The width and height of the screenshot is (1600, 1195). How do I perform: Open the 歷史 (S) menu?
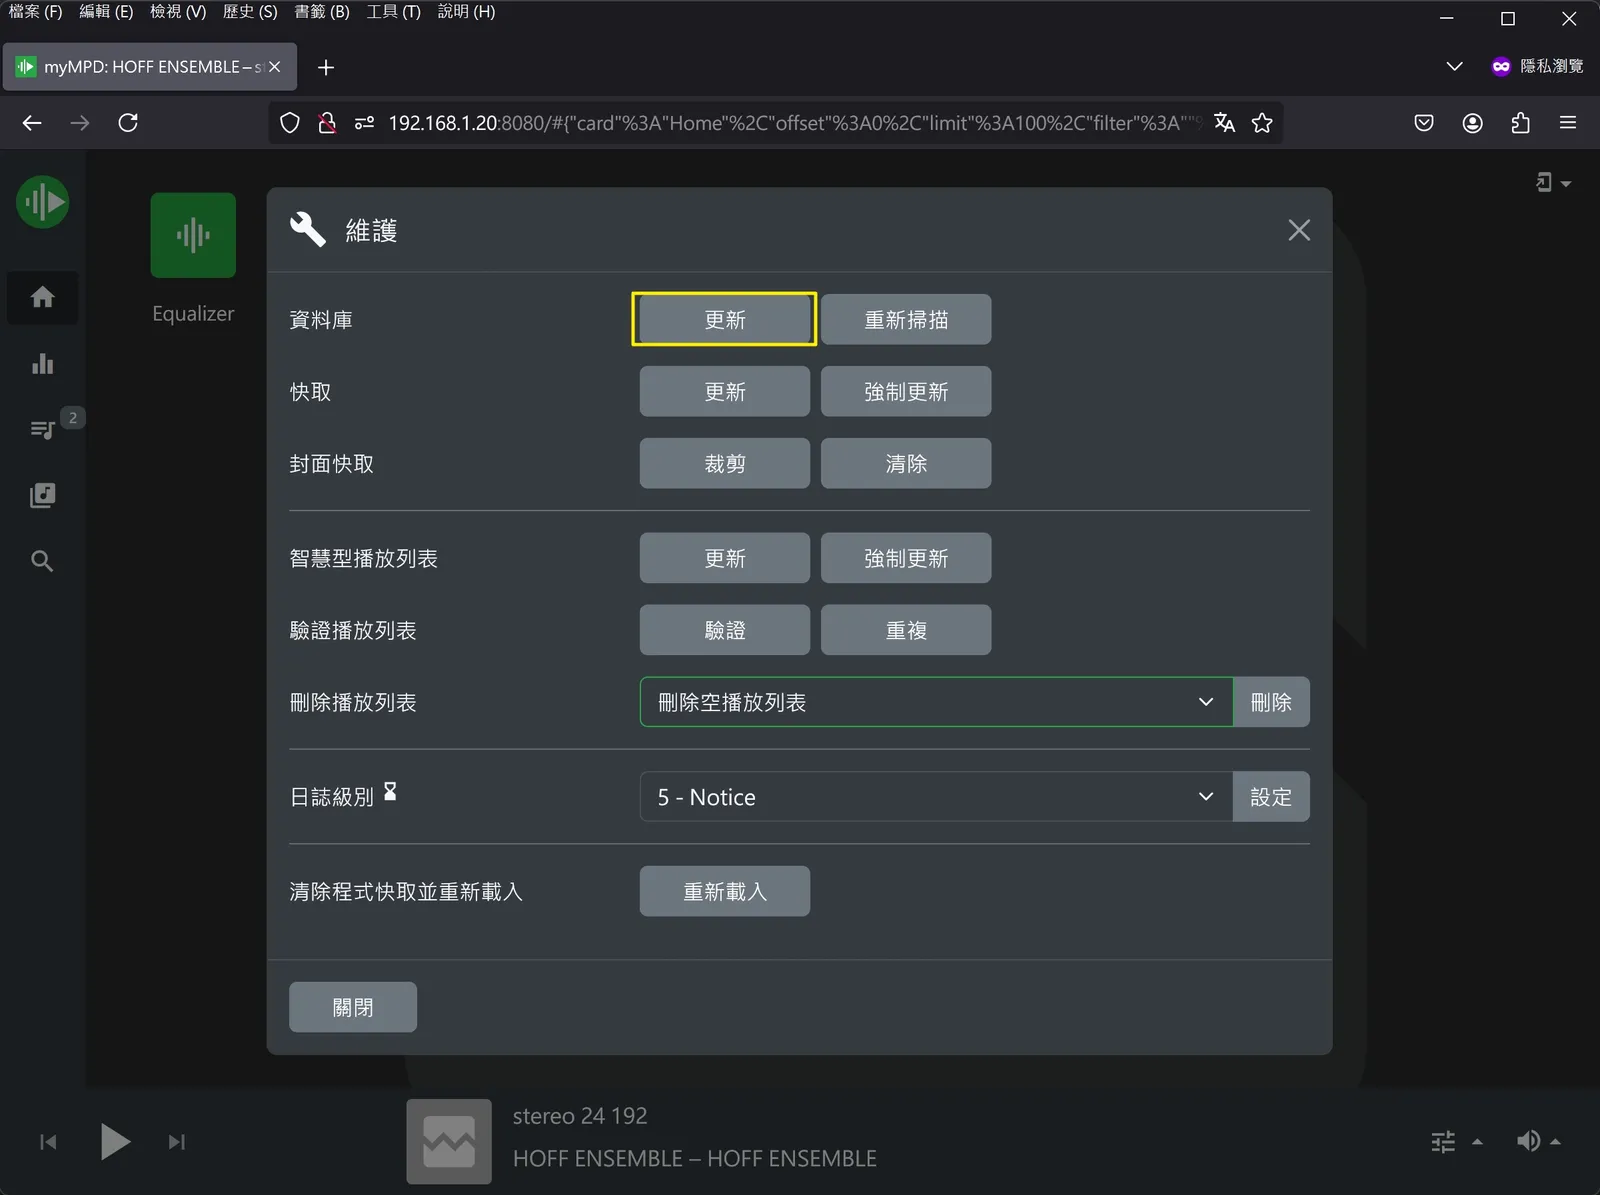(x=250, y=12)
